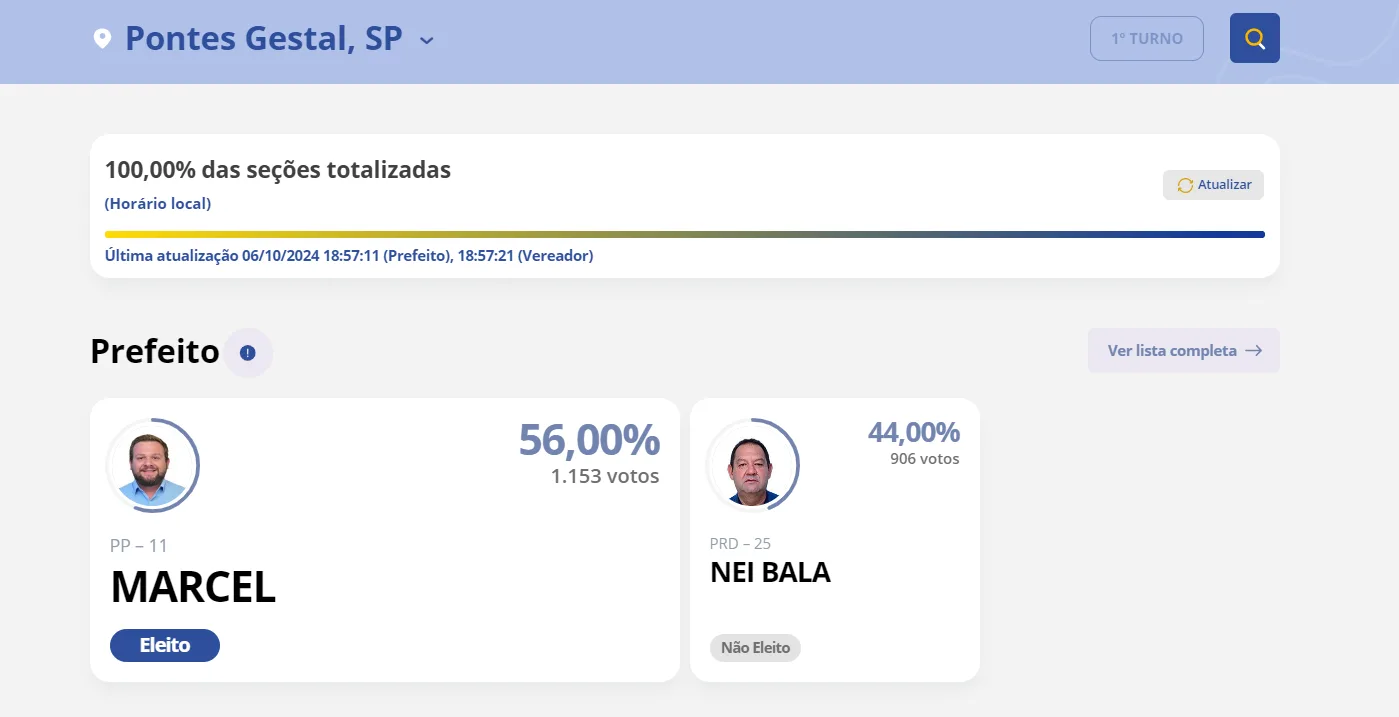Image resolution: width=1399 pixels, height=717 pixels.
Task: Click the refresh arrows icon in Atualizar
Action: click(x=1185, y=185)
